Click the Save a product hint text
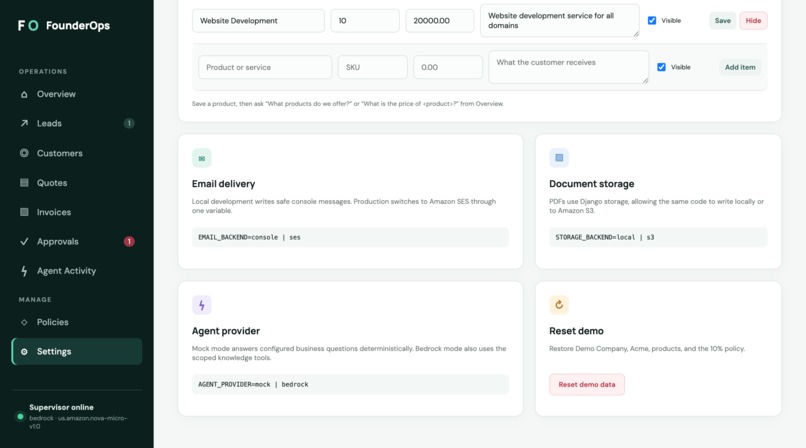This screenshot has width=806, height=448. click(x=347, y=104)
